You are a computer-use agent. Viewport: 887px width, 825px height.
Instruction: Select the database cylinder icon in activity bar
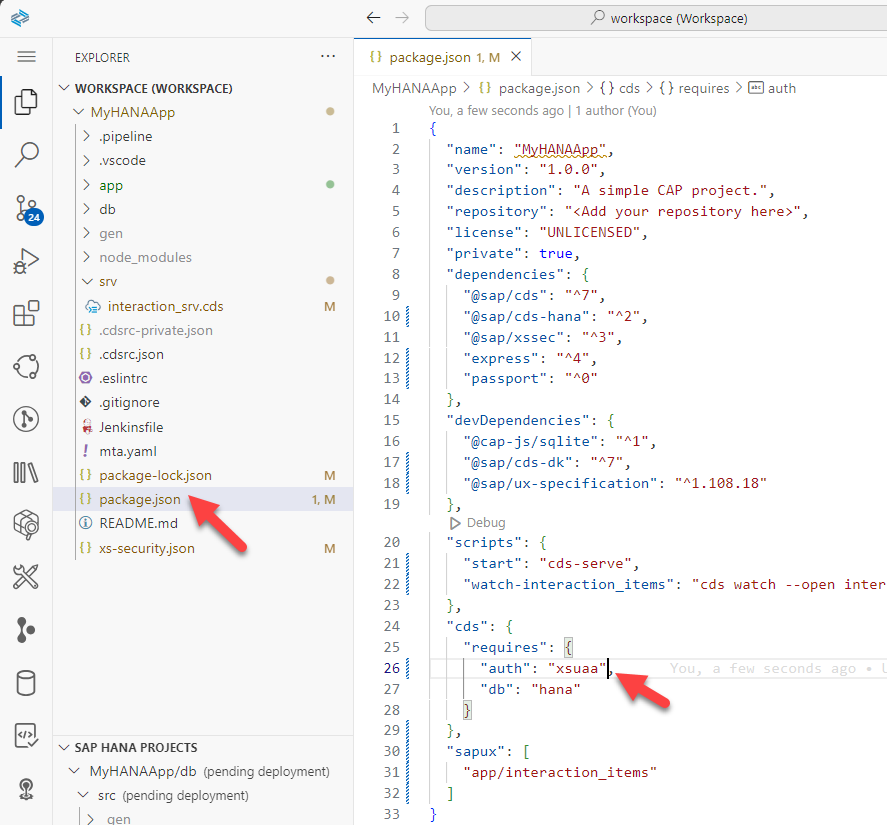pos(27,683)
